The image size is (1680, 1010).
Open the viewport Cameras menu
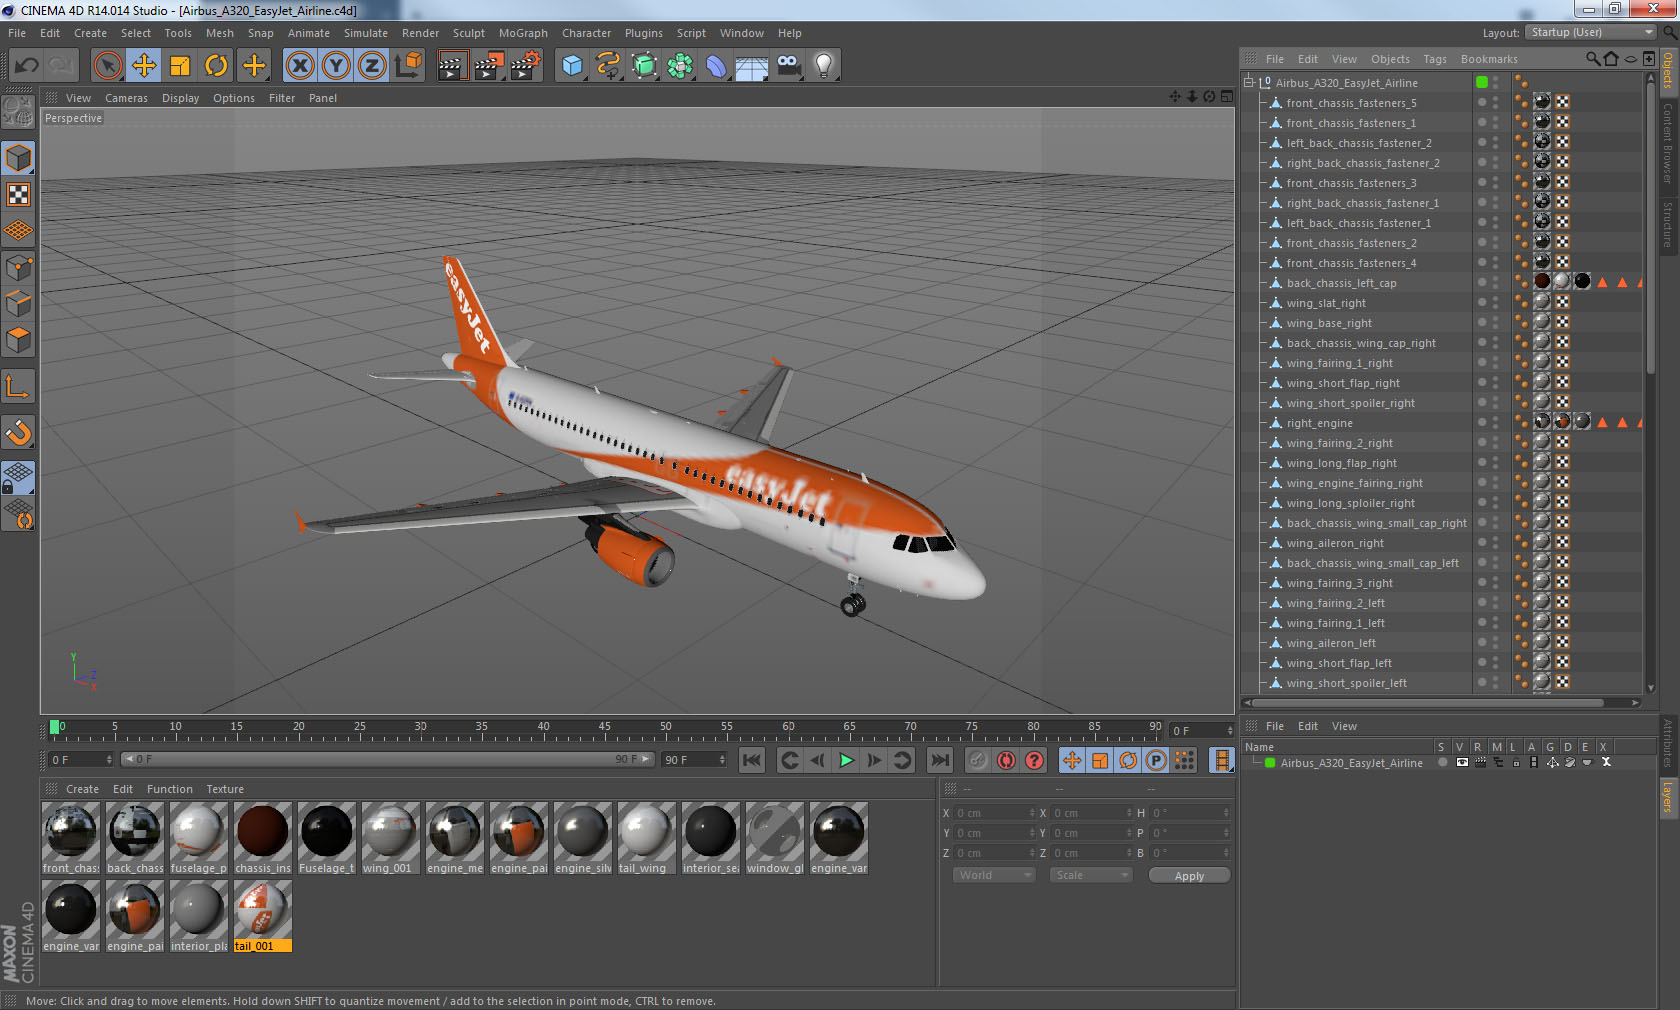[126, 98]
